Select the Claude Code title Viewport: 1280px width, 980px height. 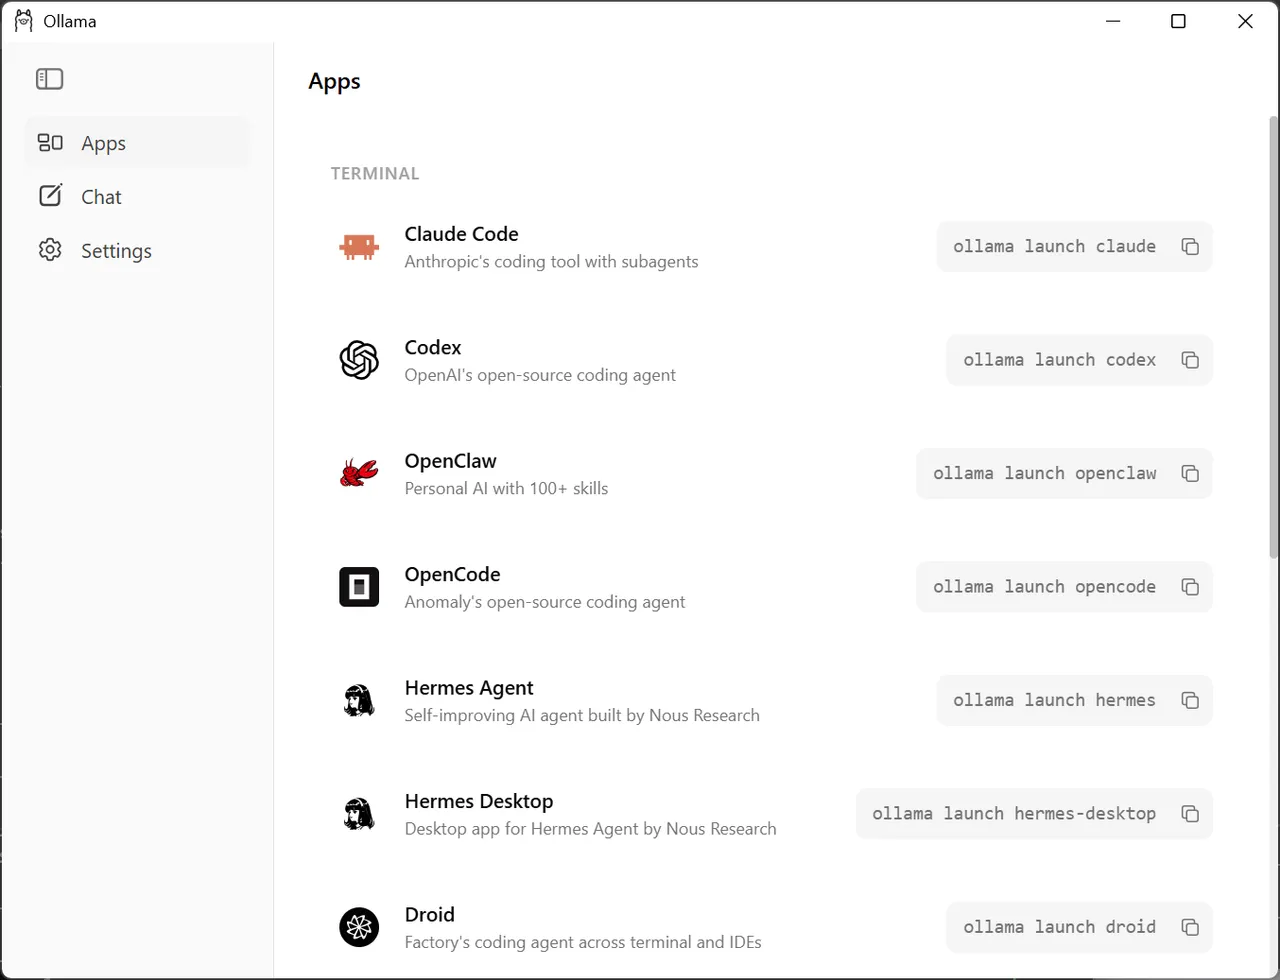pos(461,234)
